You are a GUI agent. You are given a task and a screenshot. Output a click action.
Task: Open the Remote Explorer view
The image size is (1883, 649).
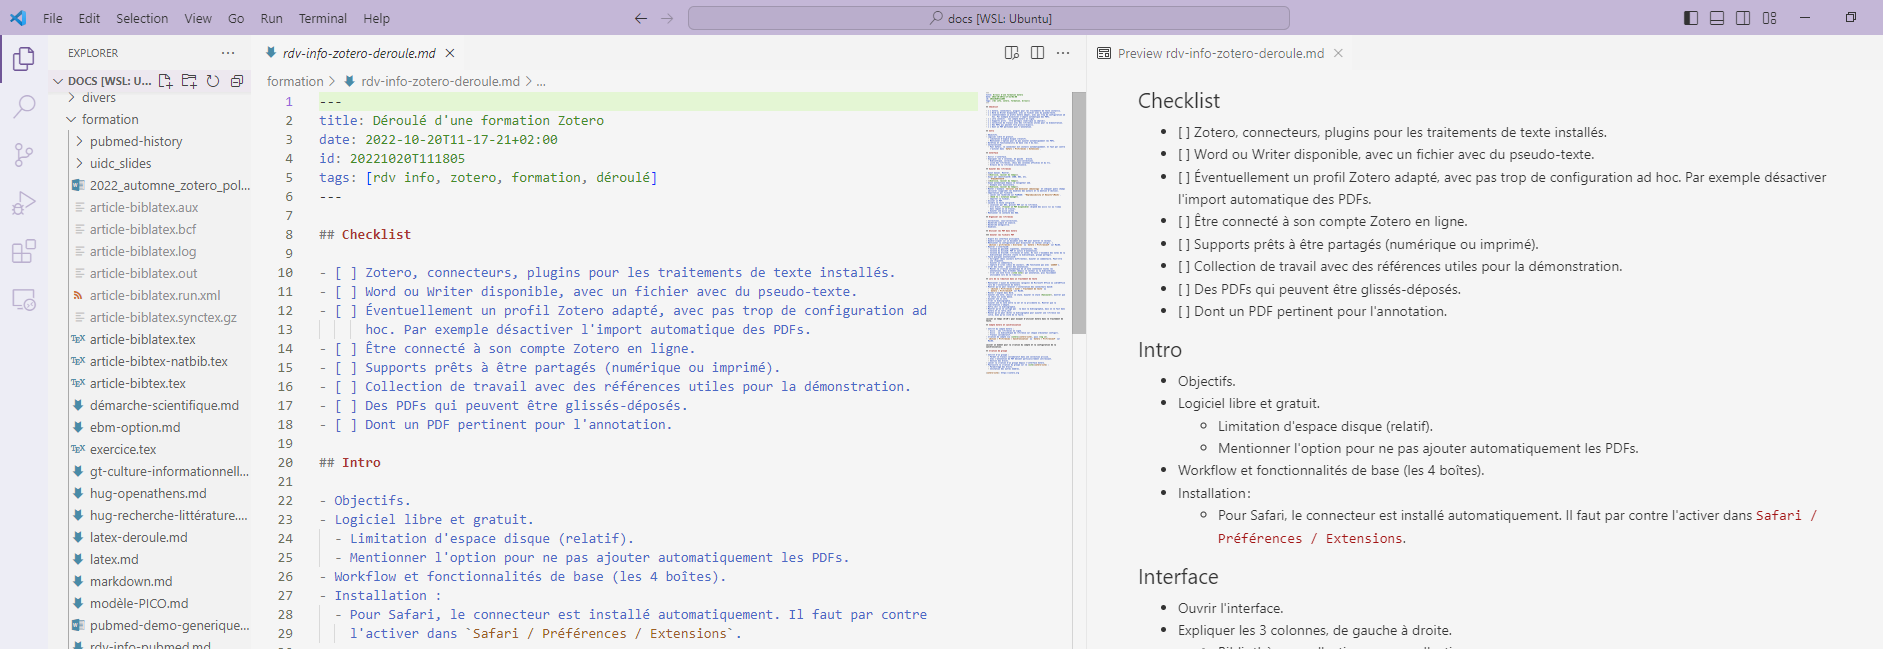pyautogui.click(x=24, y=299)
